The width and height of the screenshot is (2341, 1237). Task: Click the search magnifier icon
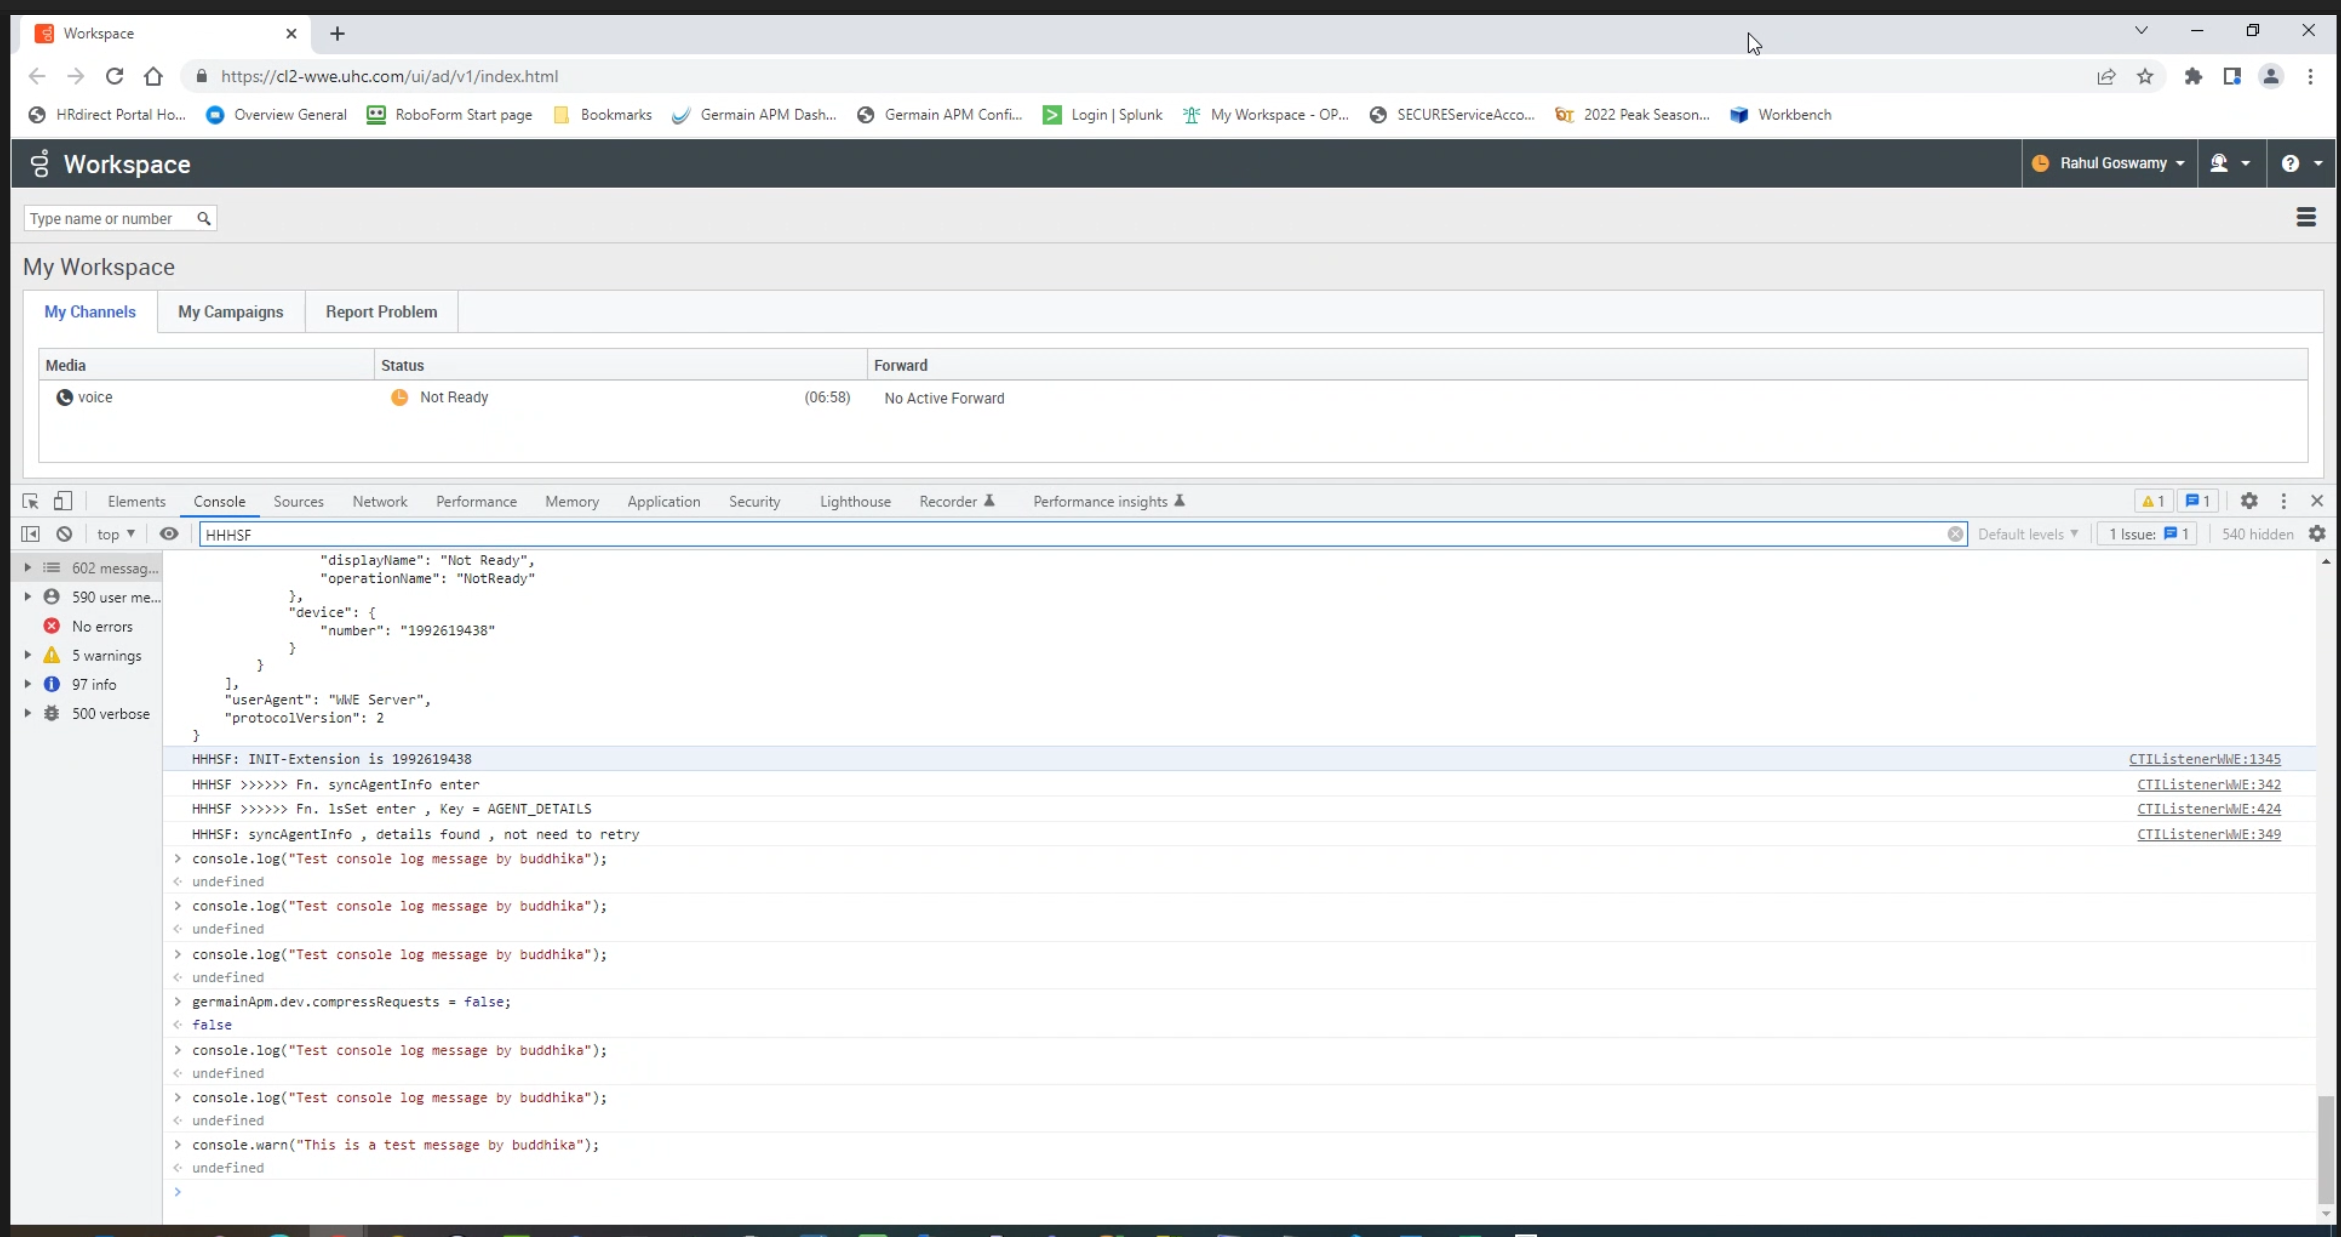(x=204, y=218)
